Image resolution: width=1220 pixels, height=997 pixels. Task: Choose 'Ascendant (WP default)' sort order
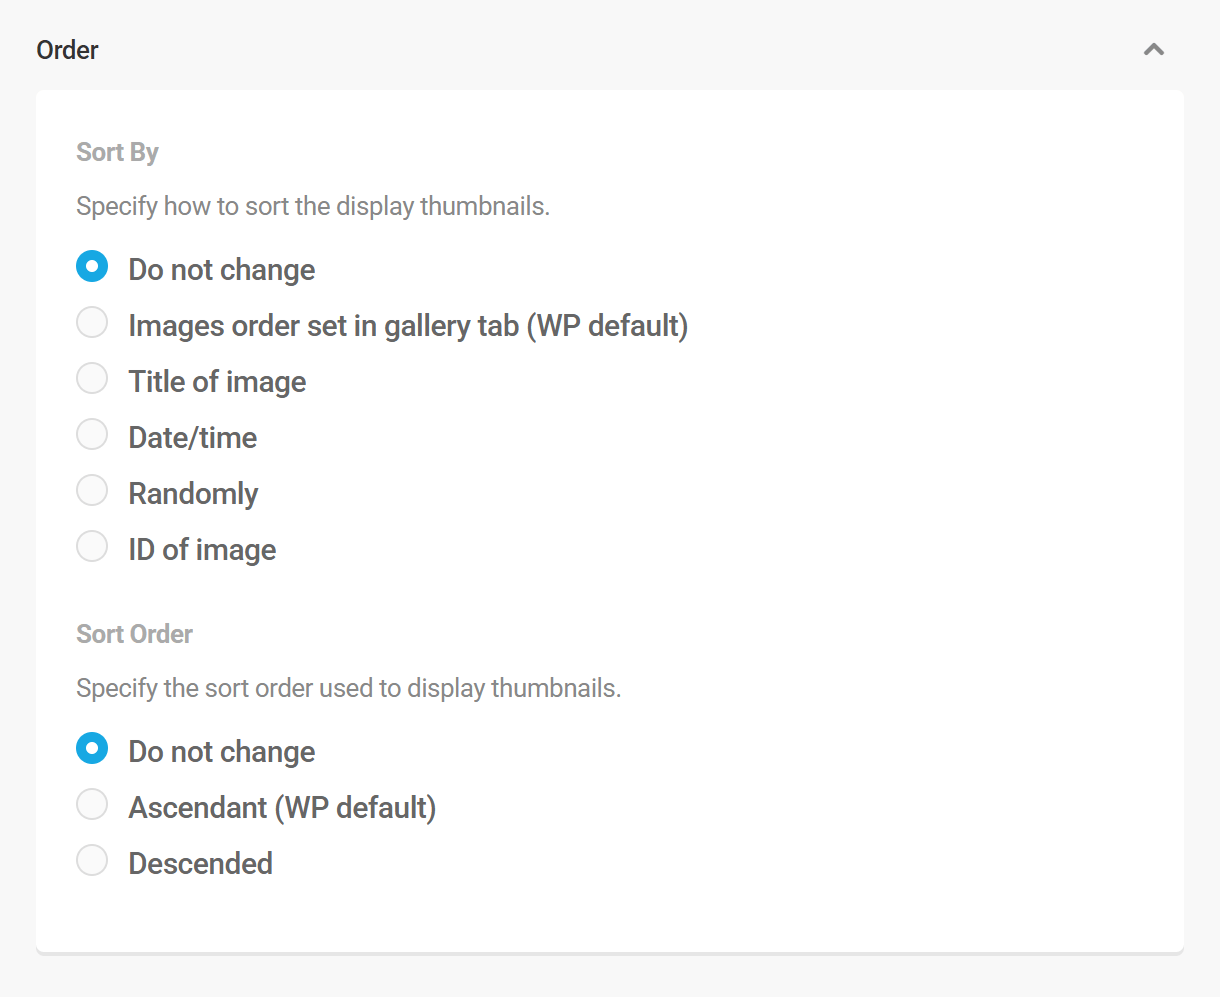click(92, 804)
